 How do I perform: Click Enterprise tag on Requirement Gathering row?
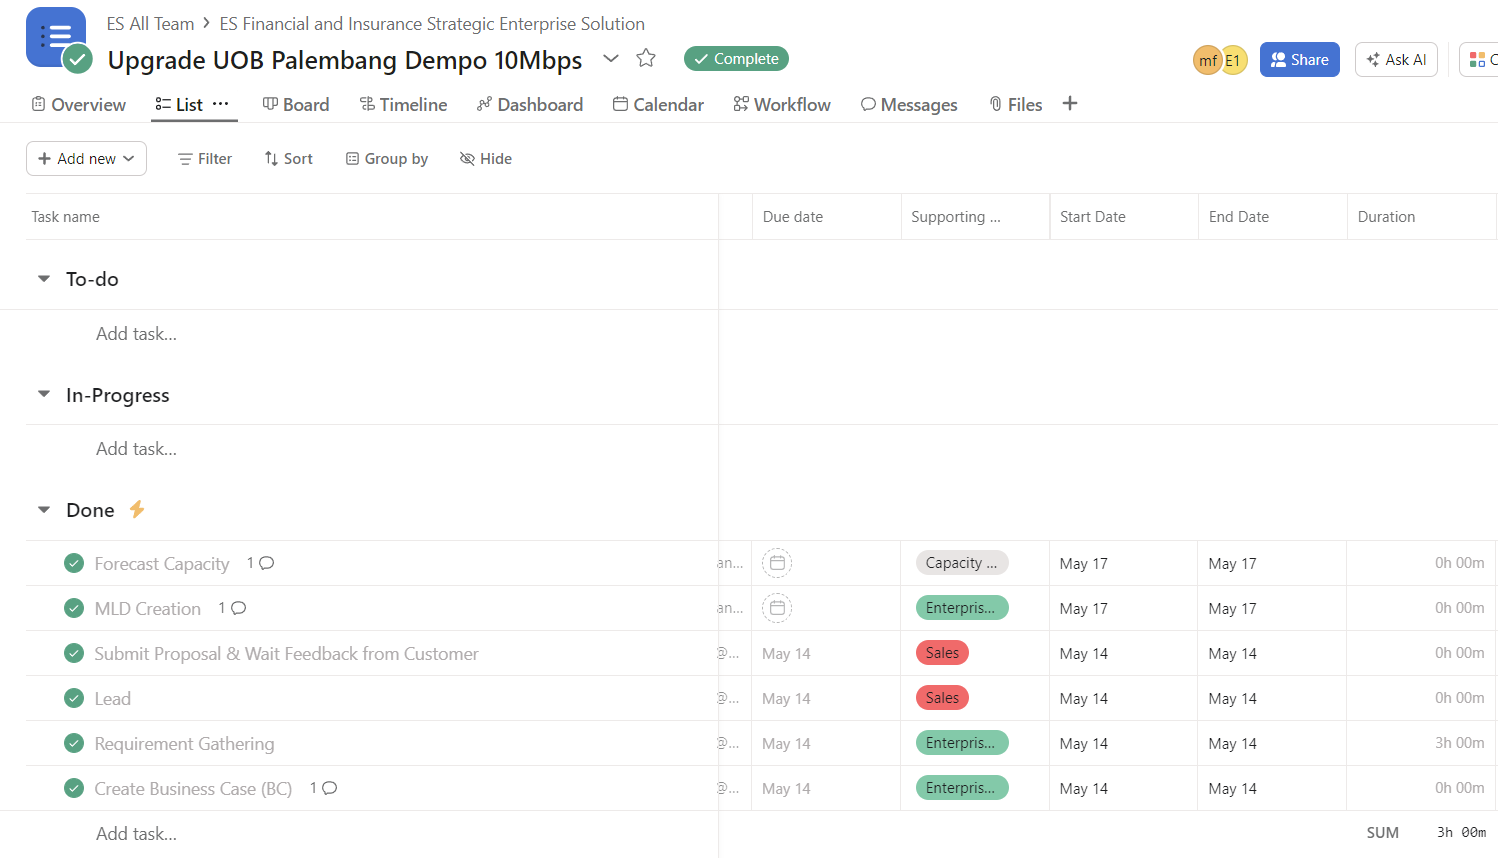(x=962, y=743)
